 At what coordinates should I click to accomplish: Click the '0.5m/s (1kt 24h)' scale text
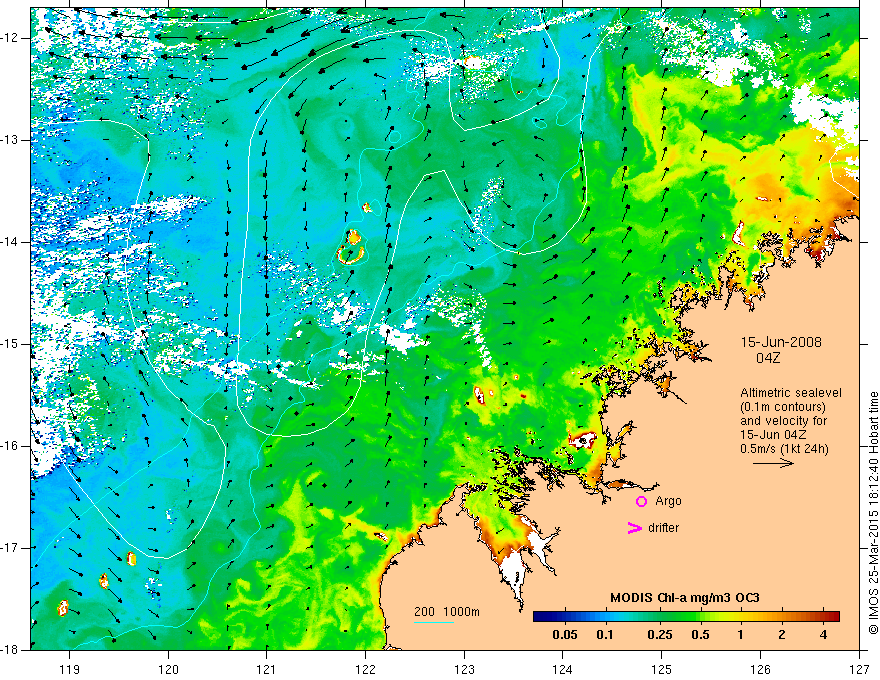pos(785,449)
